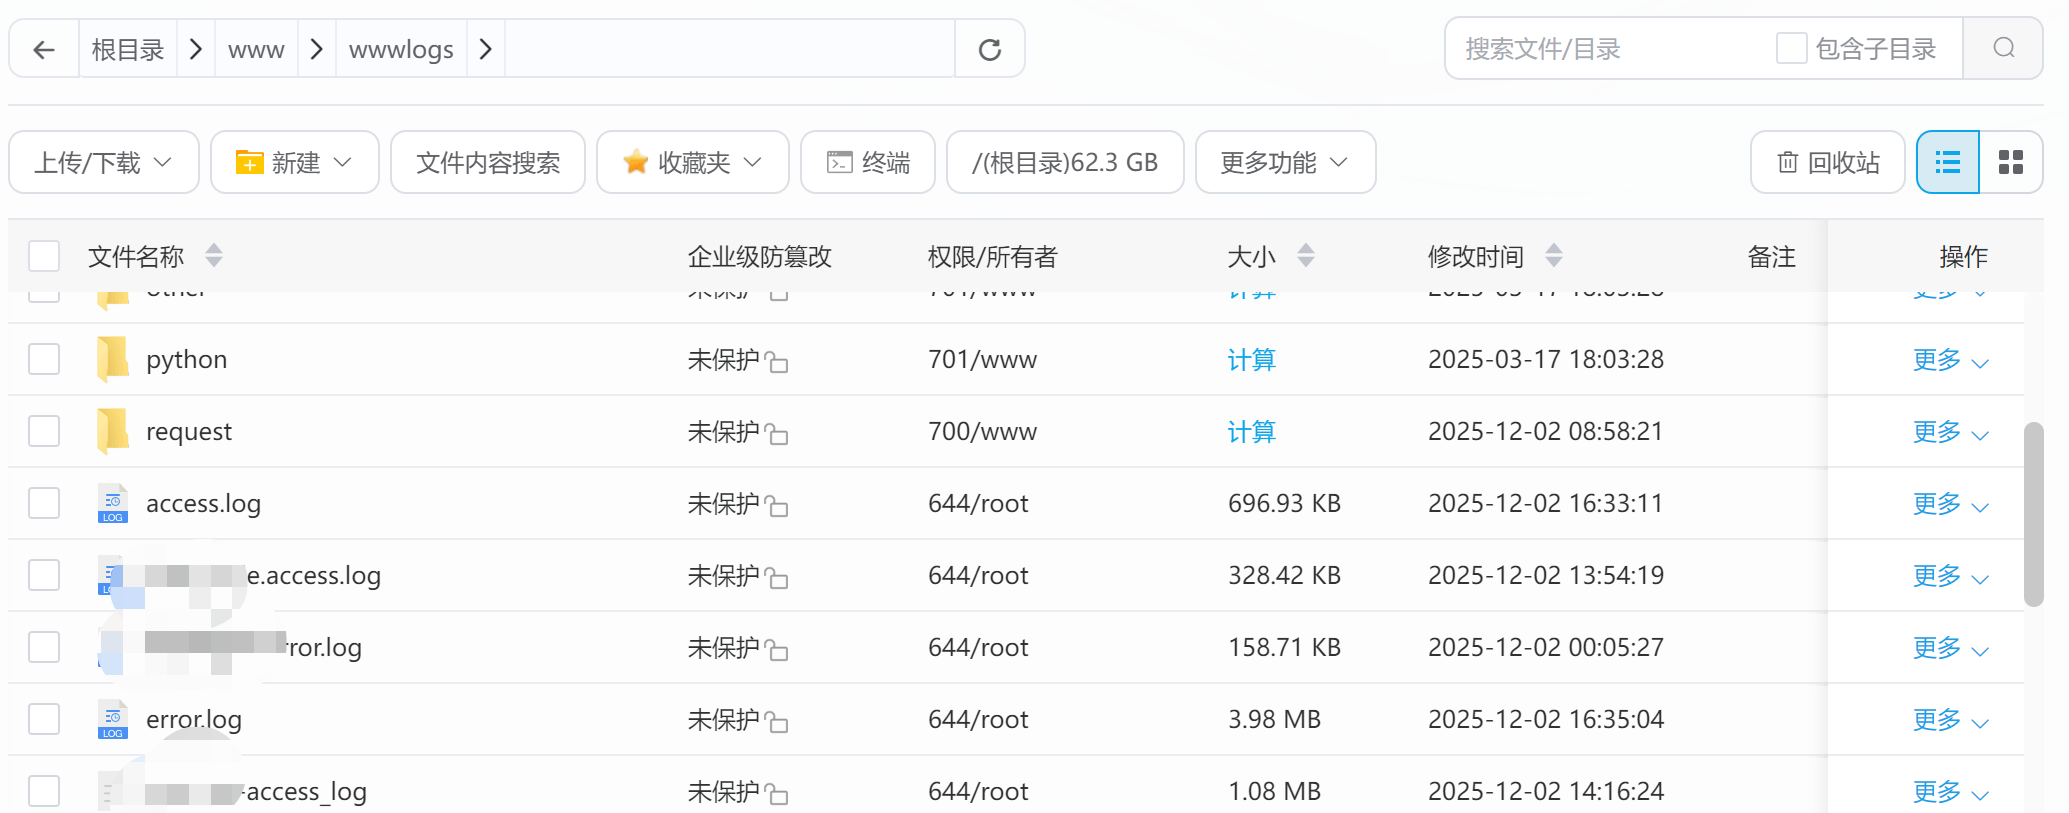Open the new file dropdown
This screenshot has width=2069, height=813.
pos(294,162)
